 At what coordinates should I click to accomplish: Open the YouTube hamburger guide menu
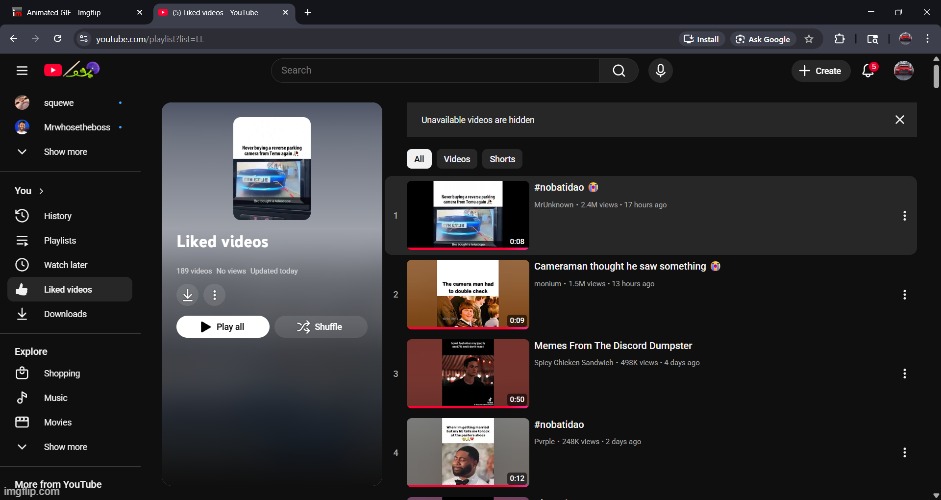22,70
